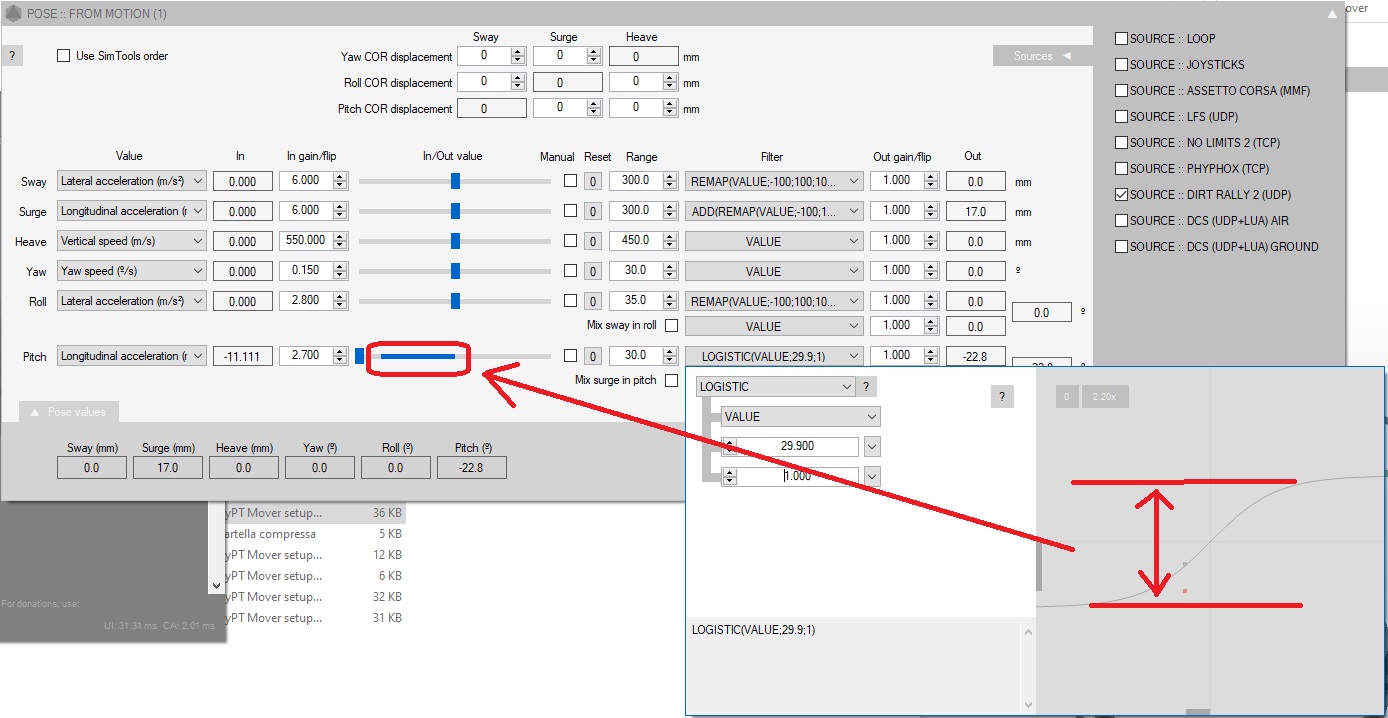Click the 0 button in filter graph
Screen dimensions: 1388x718
pos(1066,397)
